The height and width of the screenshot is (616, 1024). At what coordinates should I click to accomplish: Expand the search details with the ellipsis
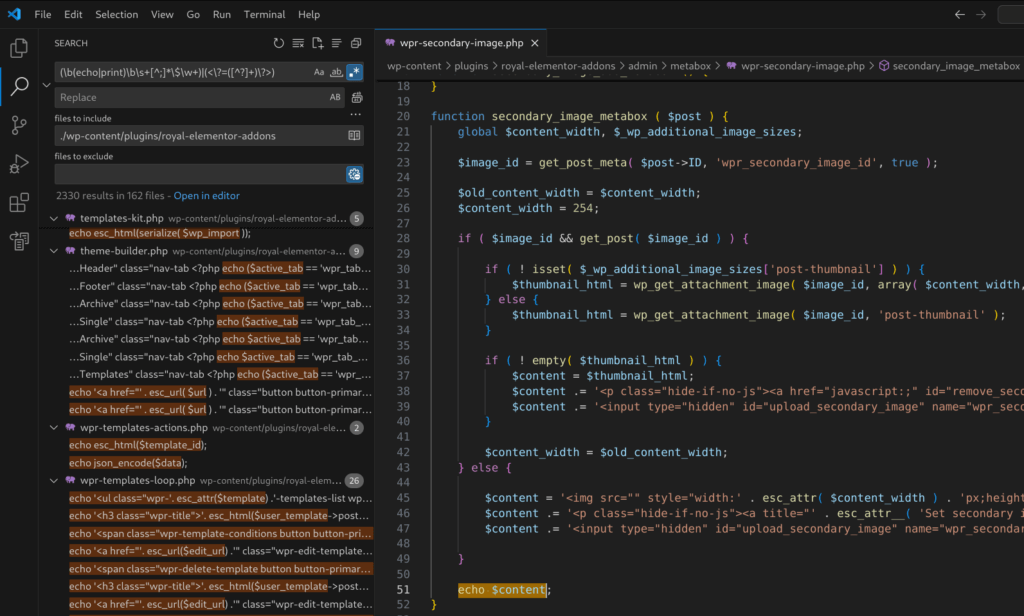pyautogui.click(x=355, y=114)
